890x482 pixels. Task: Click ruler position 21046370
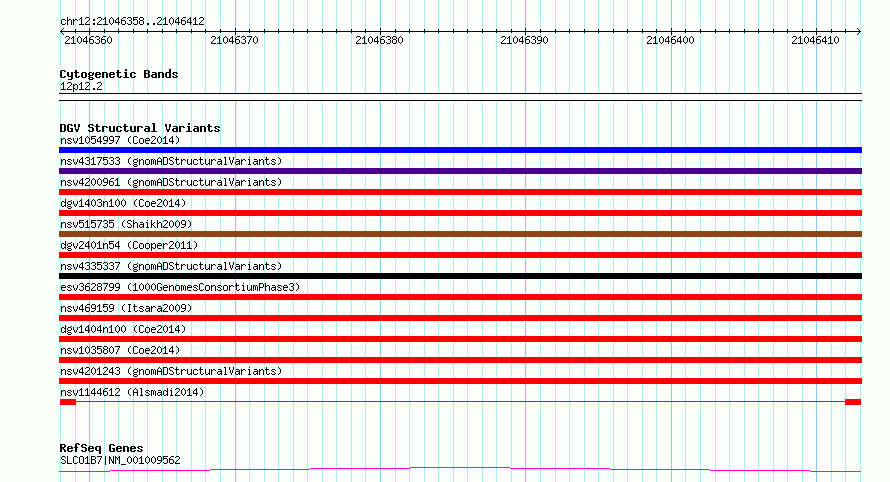pos(234,40)
